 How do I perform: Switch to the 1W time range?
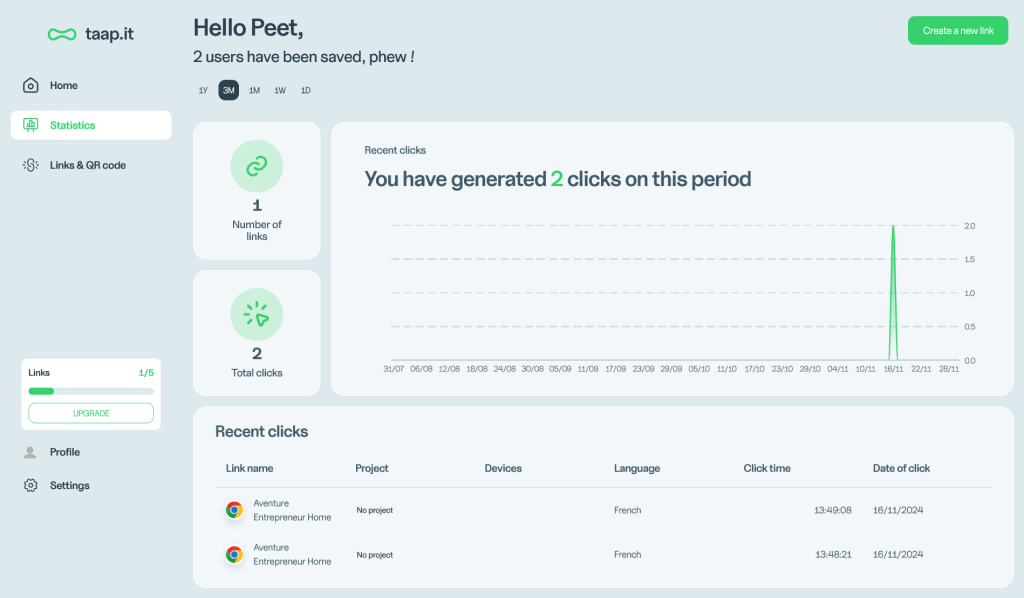pos(280,91)
